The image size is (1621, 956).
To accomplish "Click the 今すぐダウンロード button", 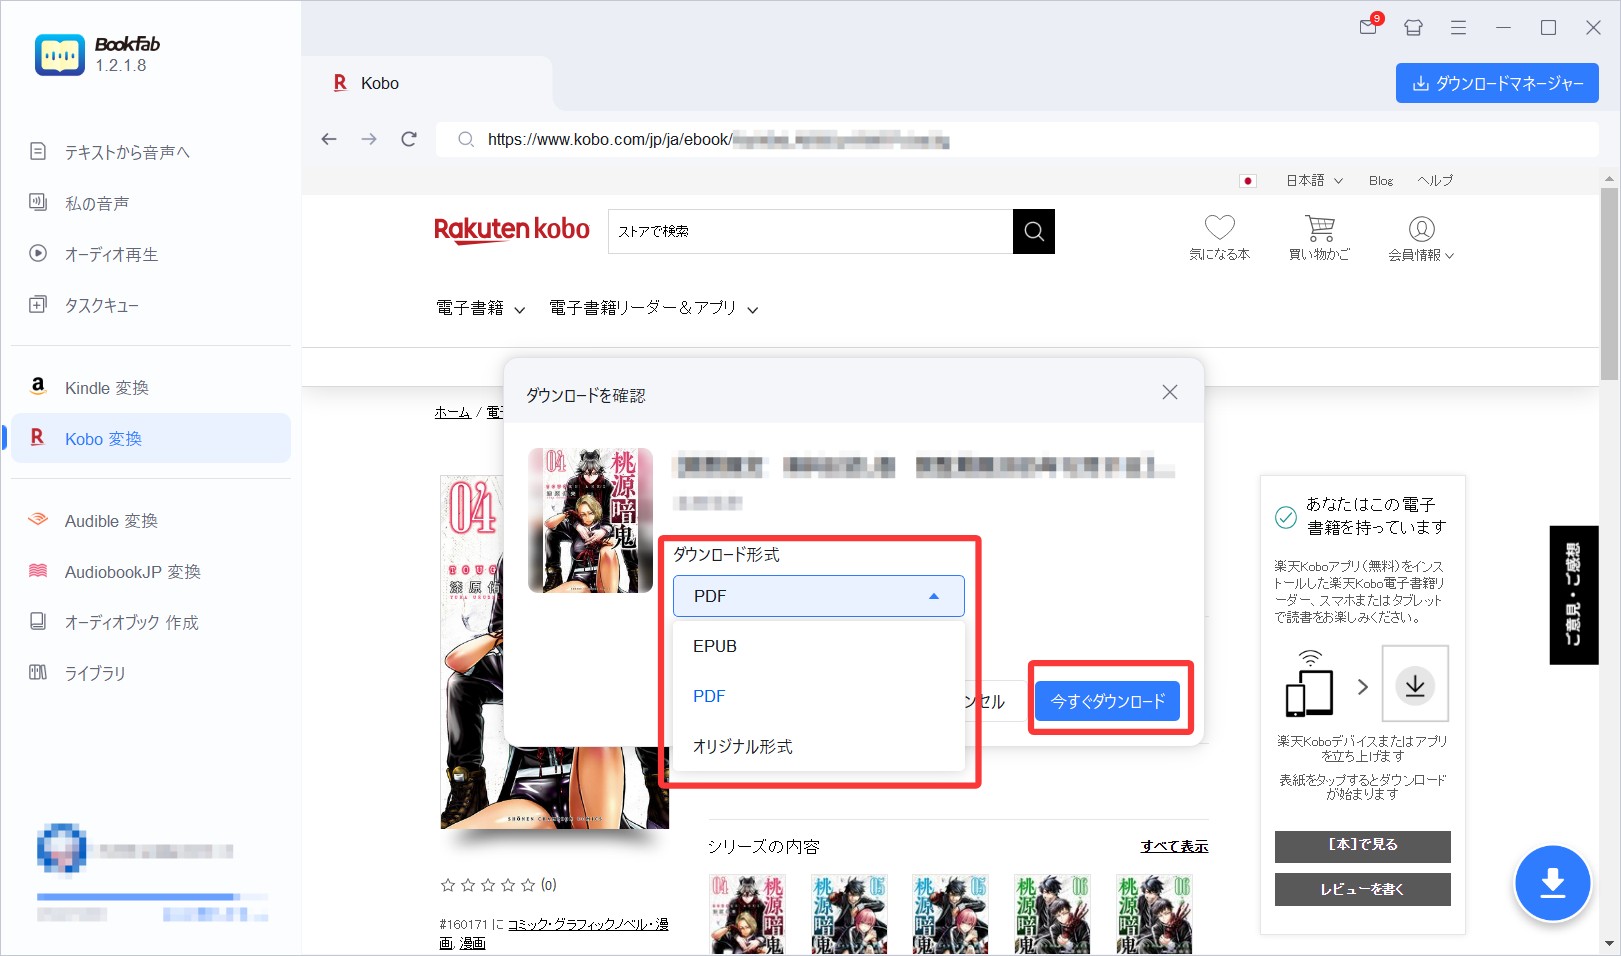I will point(1107,701).
